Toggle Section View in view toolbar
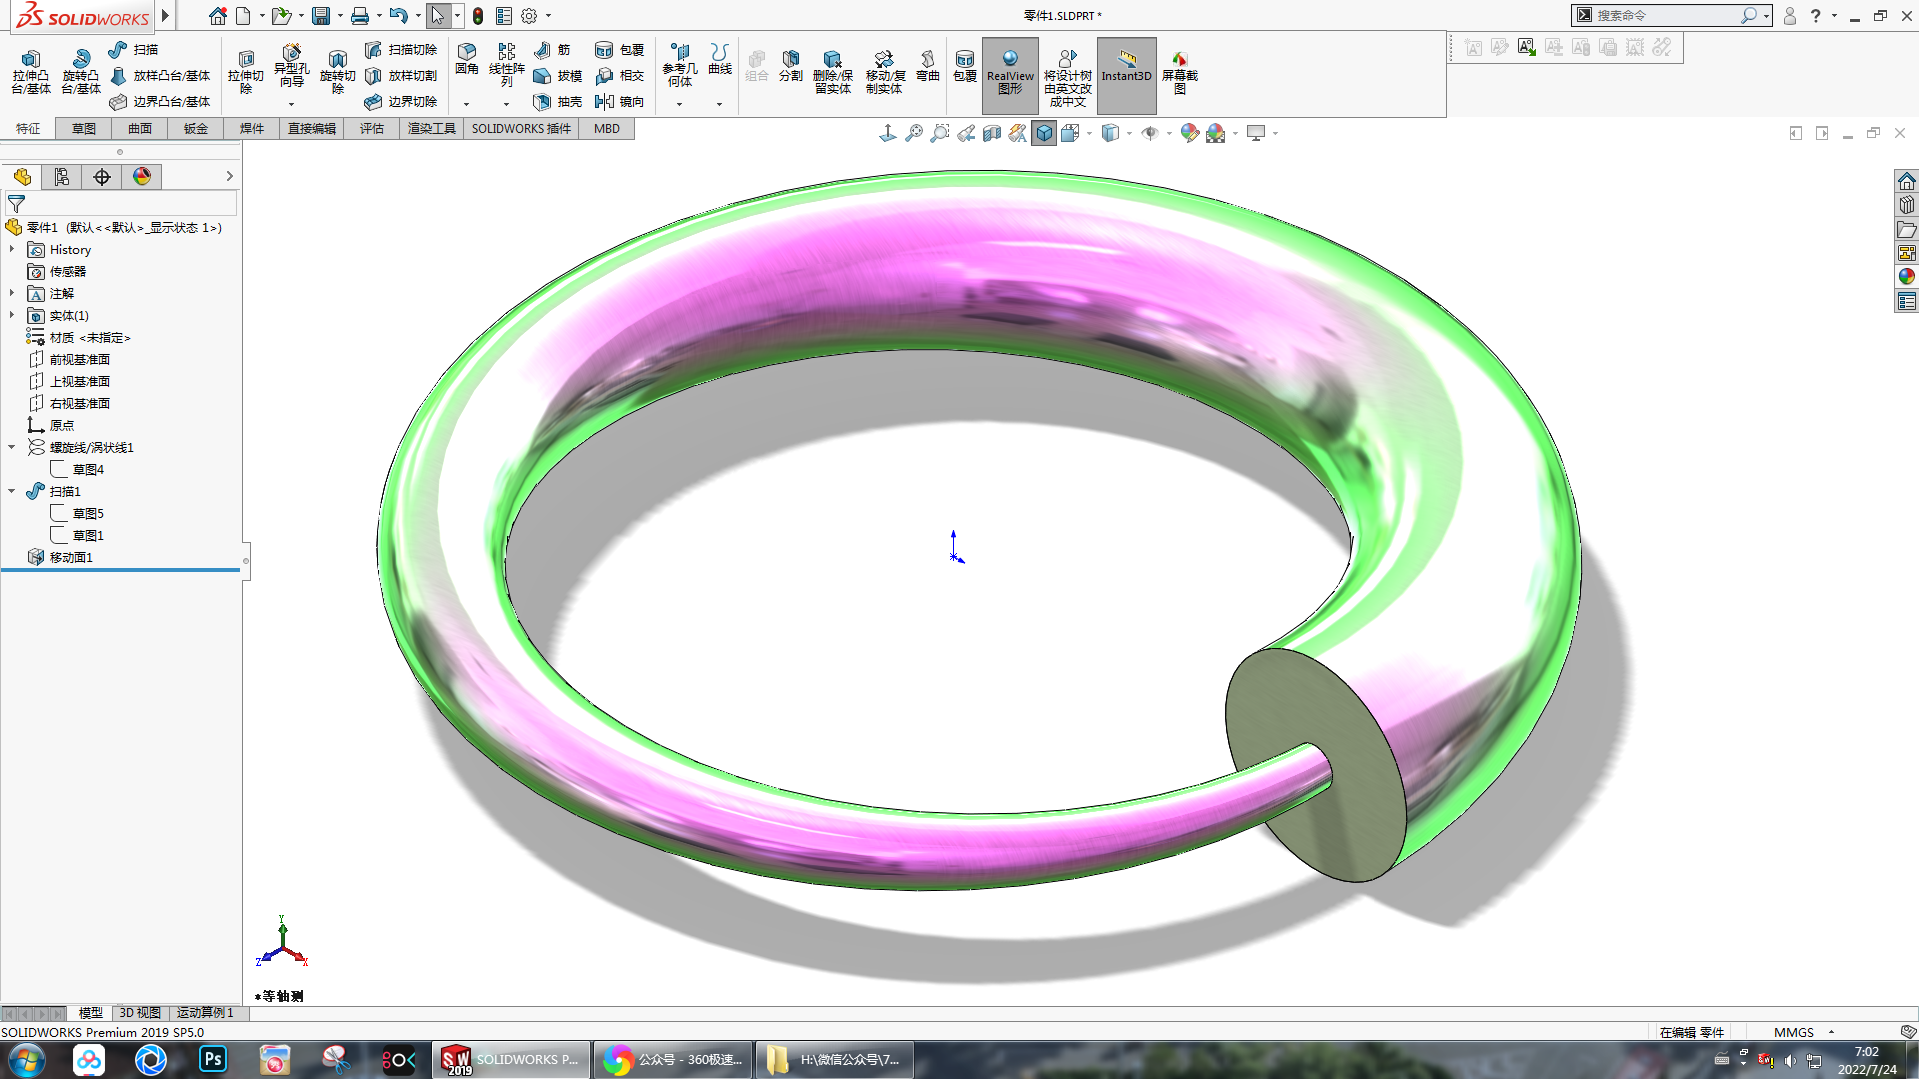Viewport: 1919px width, 1079px height. point(992,133)
